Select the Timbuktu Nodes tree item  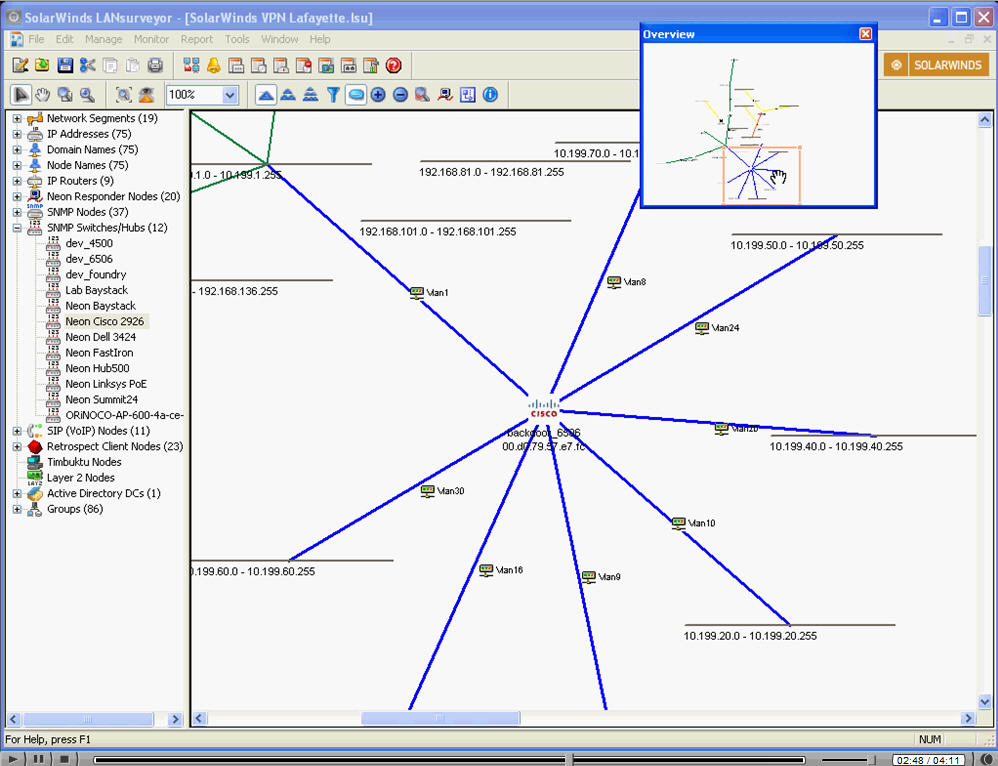84,462
